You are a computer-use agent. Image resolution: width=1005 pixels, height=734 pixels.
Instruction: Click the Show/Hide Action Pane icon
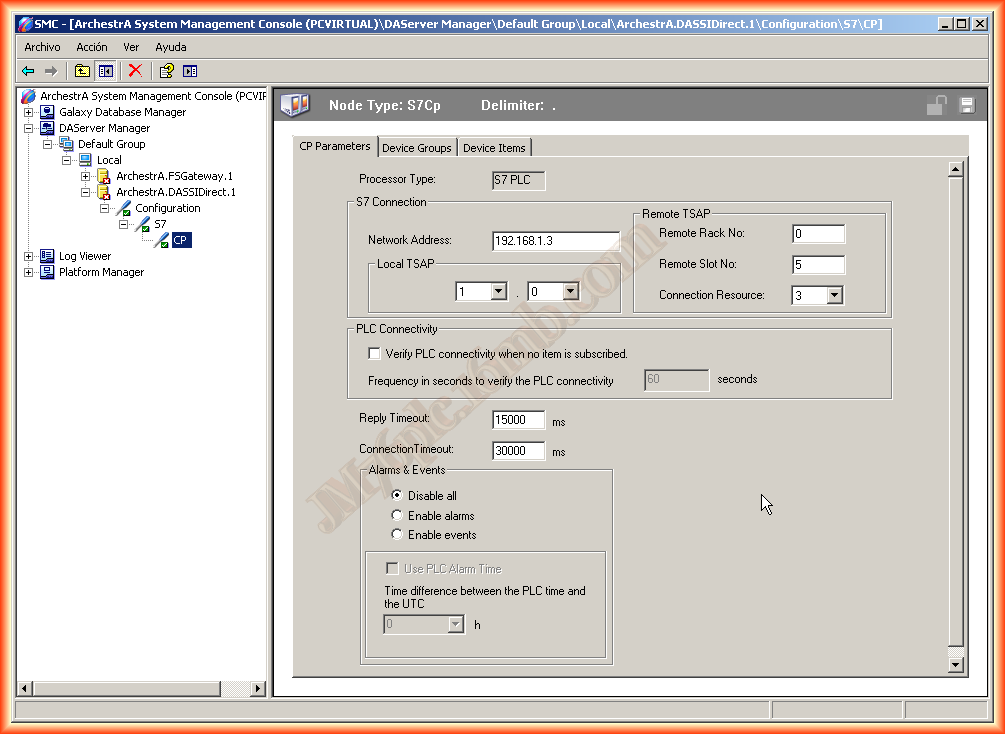[190, 71]
